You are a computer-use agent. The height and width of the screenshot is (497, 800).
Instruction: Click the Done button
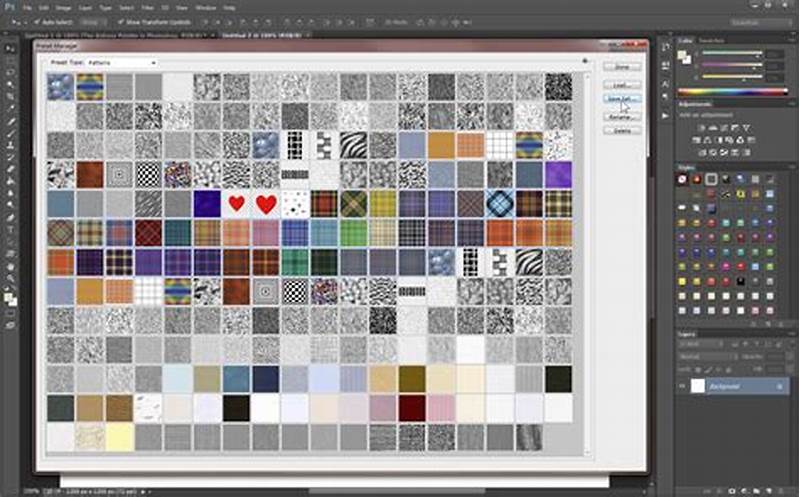[x=622, y=67]
